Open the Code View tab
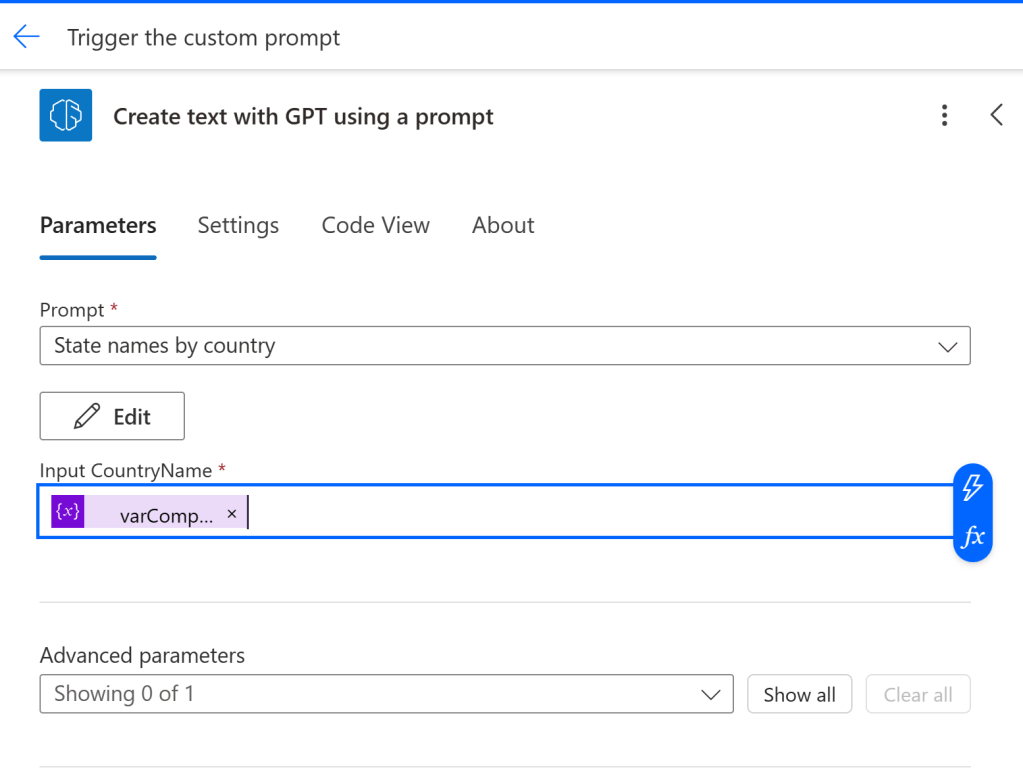Screen dimensions: 1023x780 click(375, 226)
